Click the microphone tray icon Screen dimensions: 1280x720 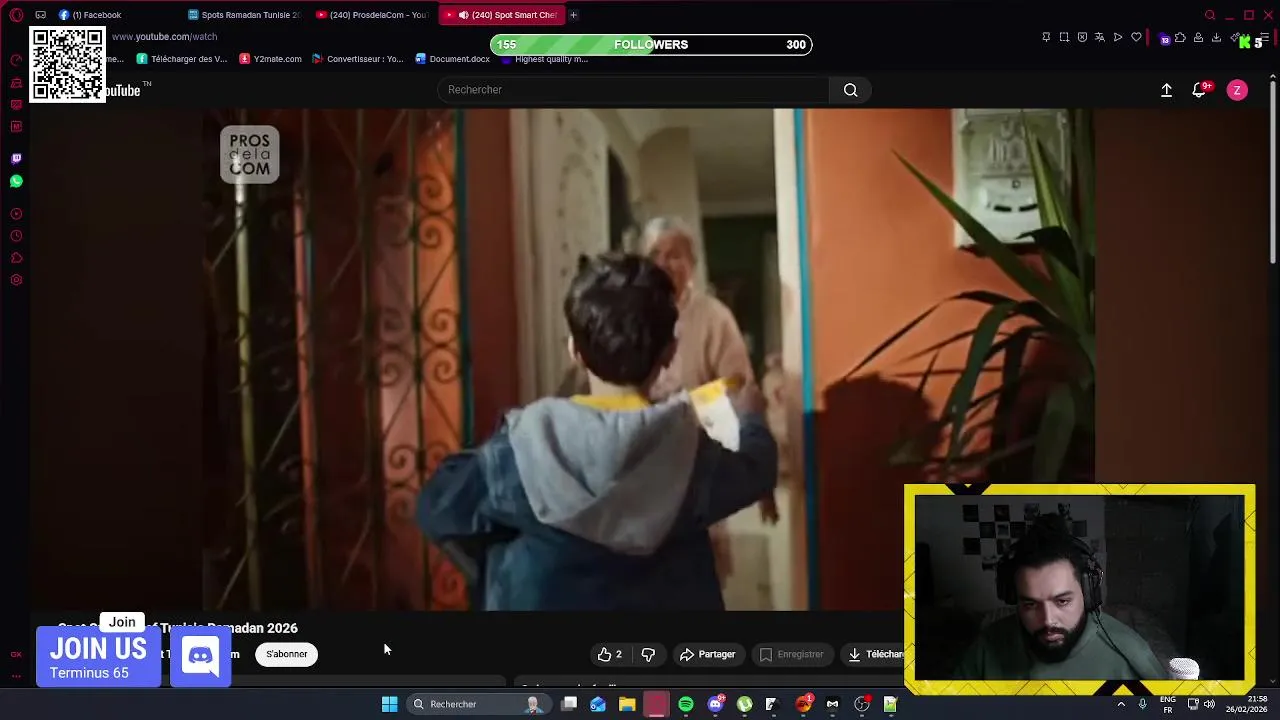click(x=1143, y=704)
